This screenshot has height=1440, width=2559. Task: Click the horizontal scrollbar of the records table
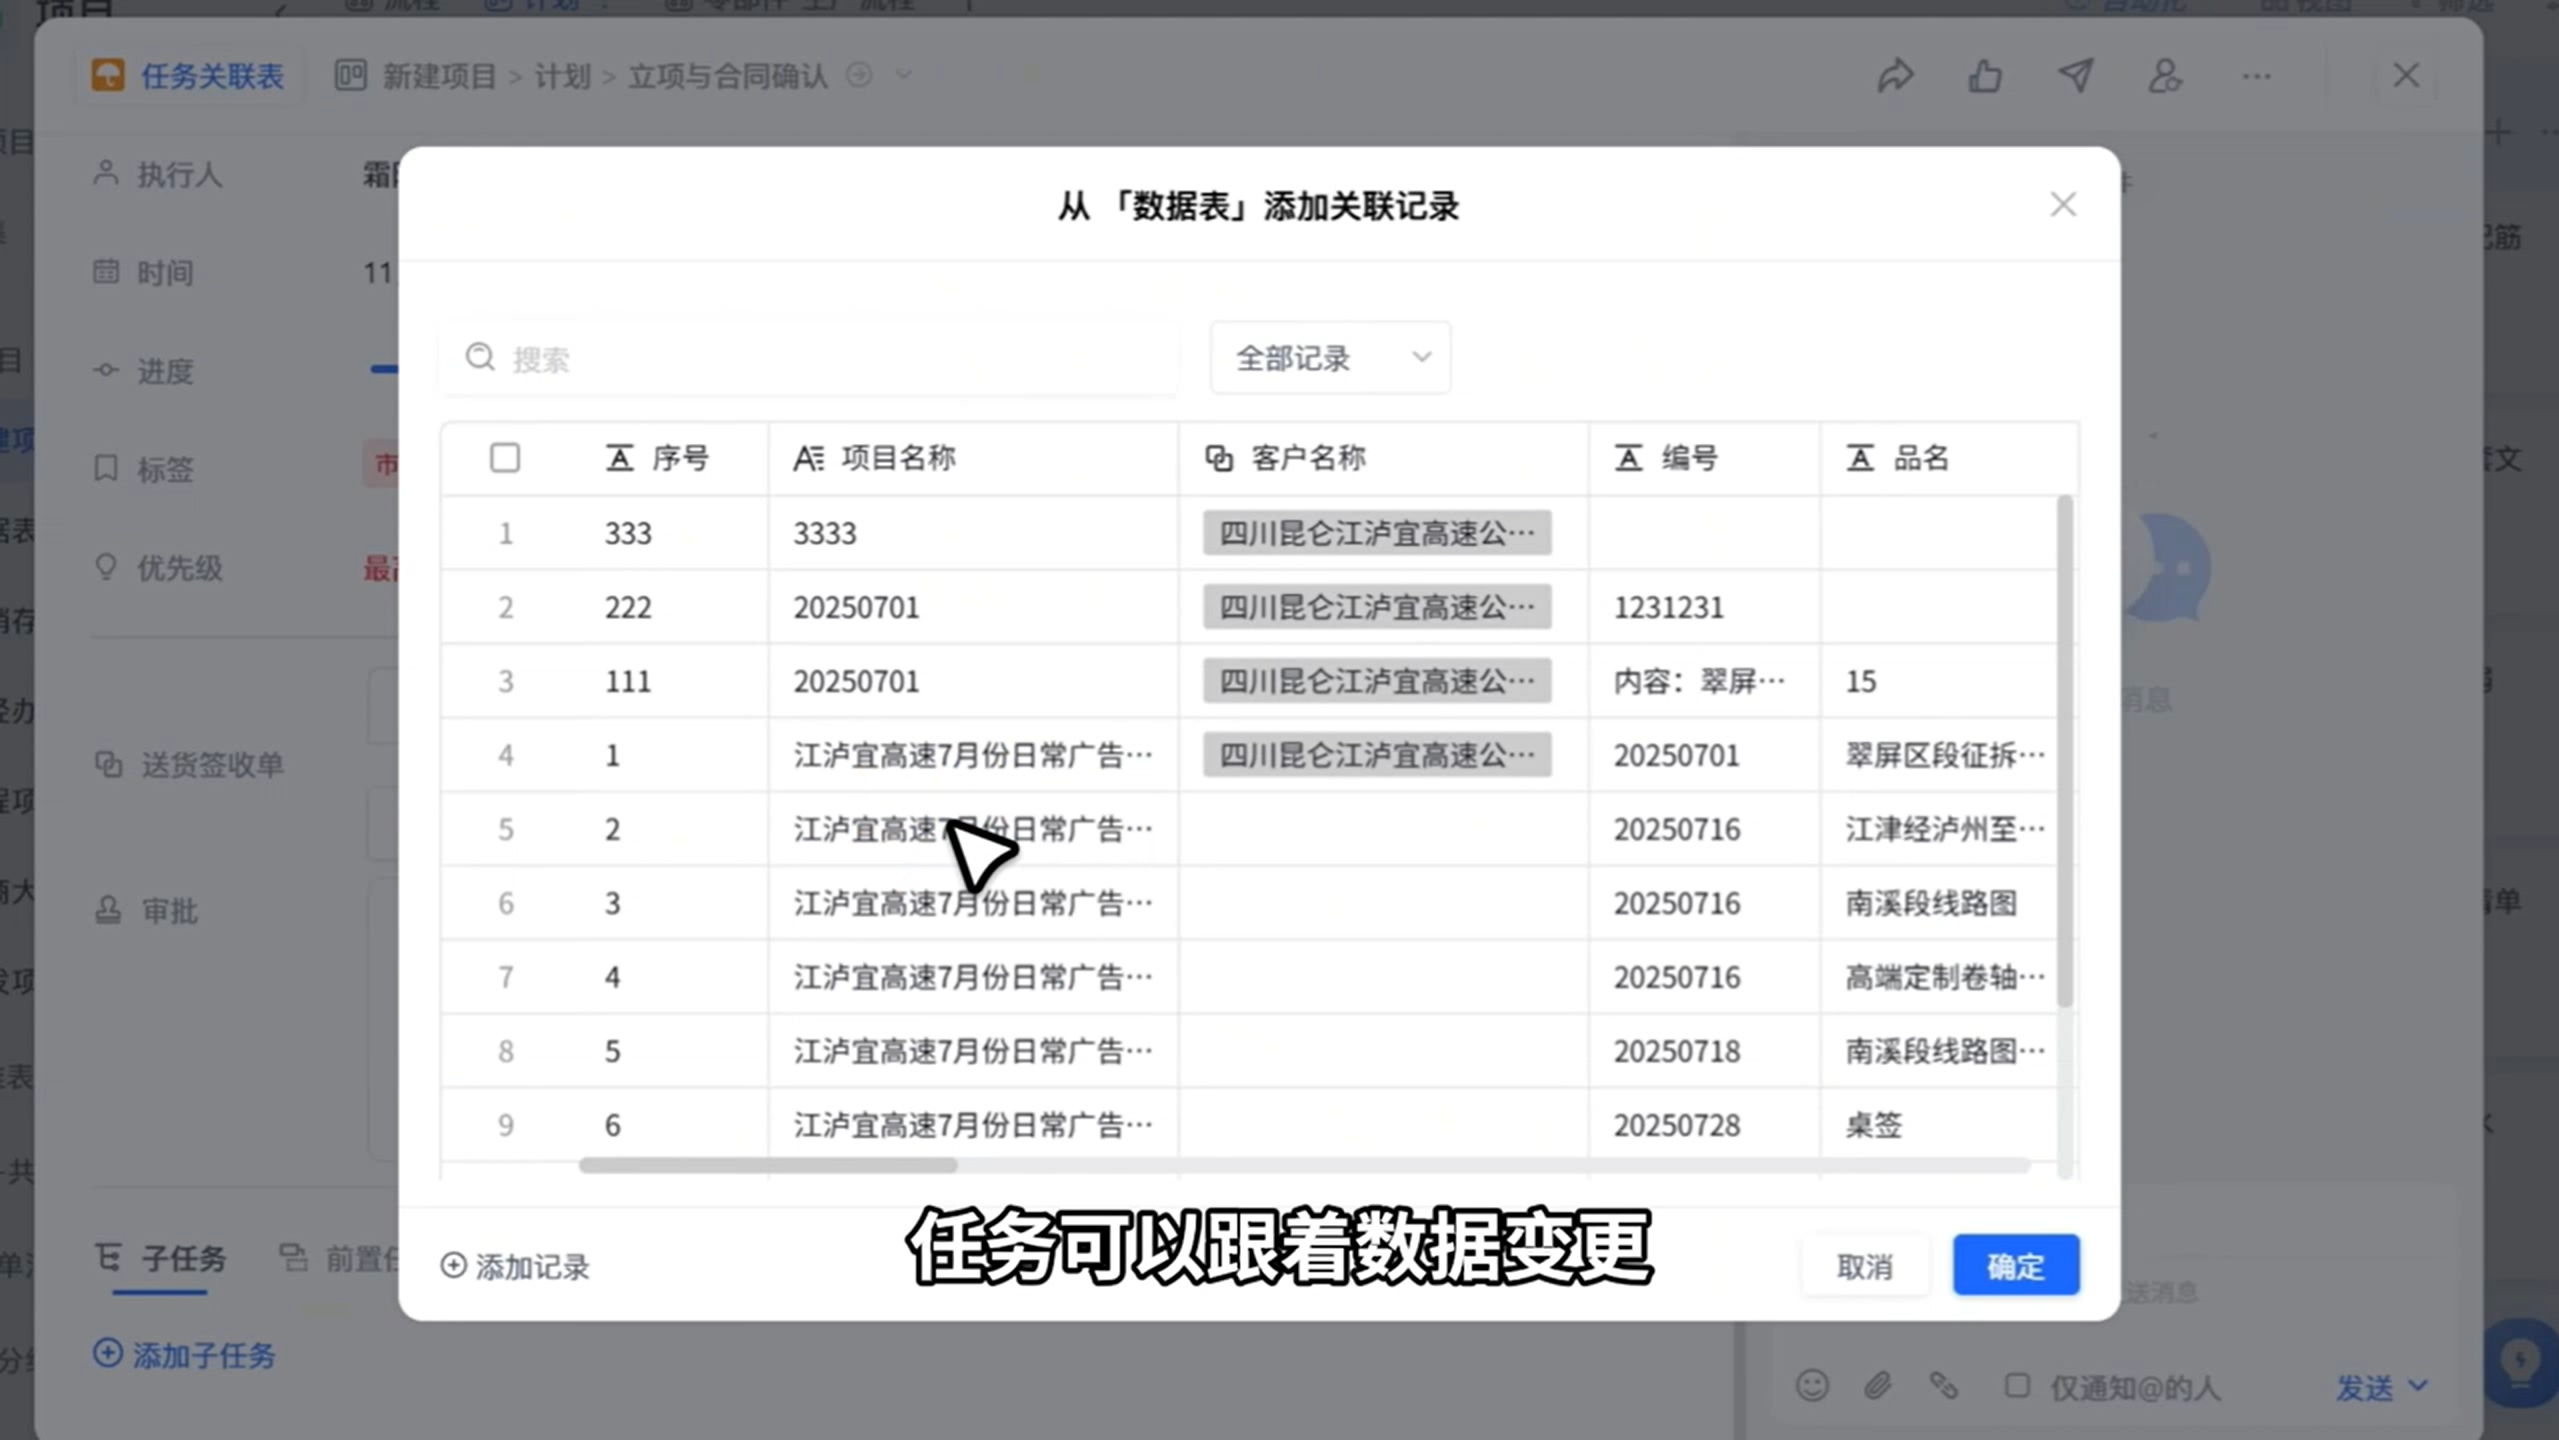[768, 1165]
